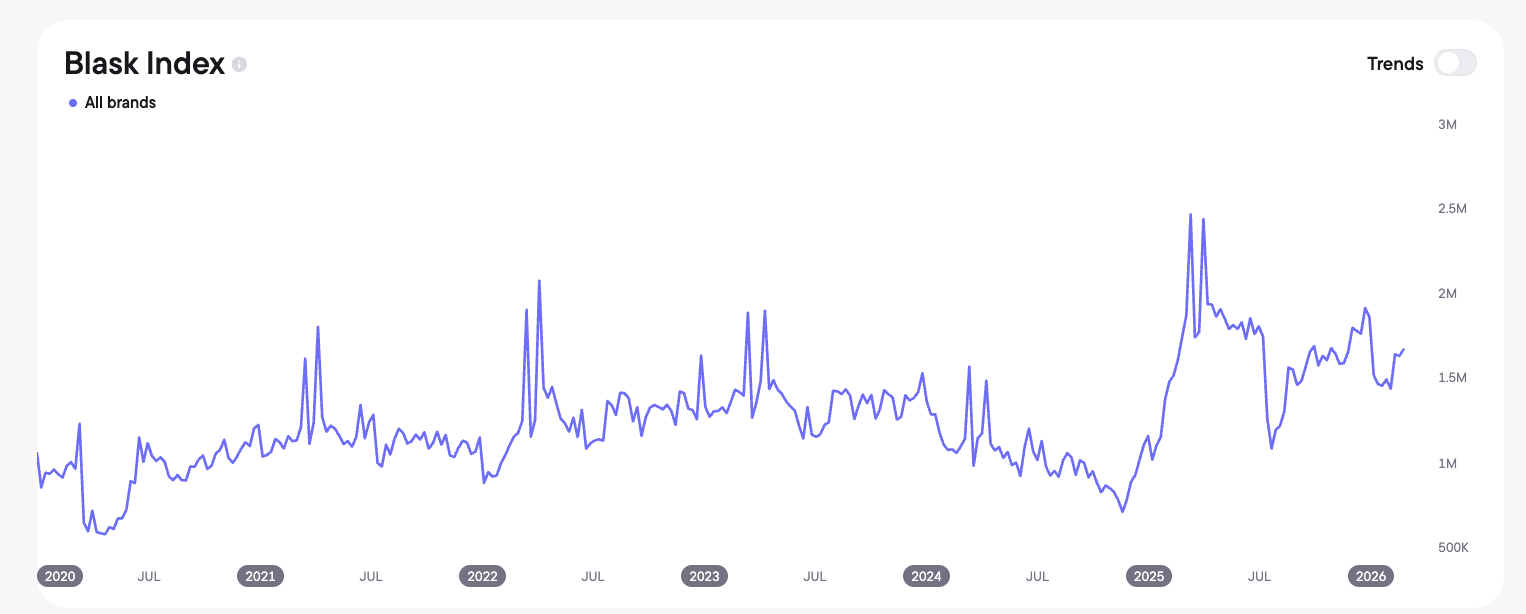Select the 2021 year marker
The width and height of the screenshot is (1526, 614).
click(260, 576)
